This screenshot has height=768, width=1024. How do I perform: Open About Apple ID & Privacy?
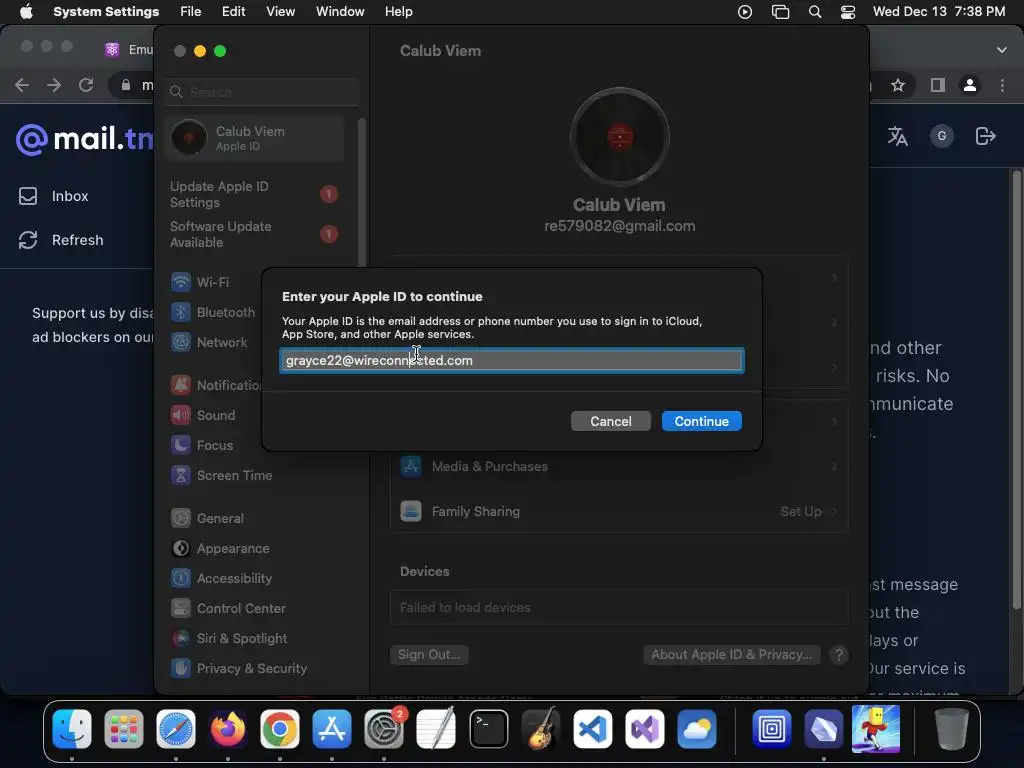pos(731,654)
